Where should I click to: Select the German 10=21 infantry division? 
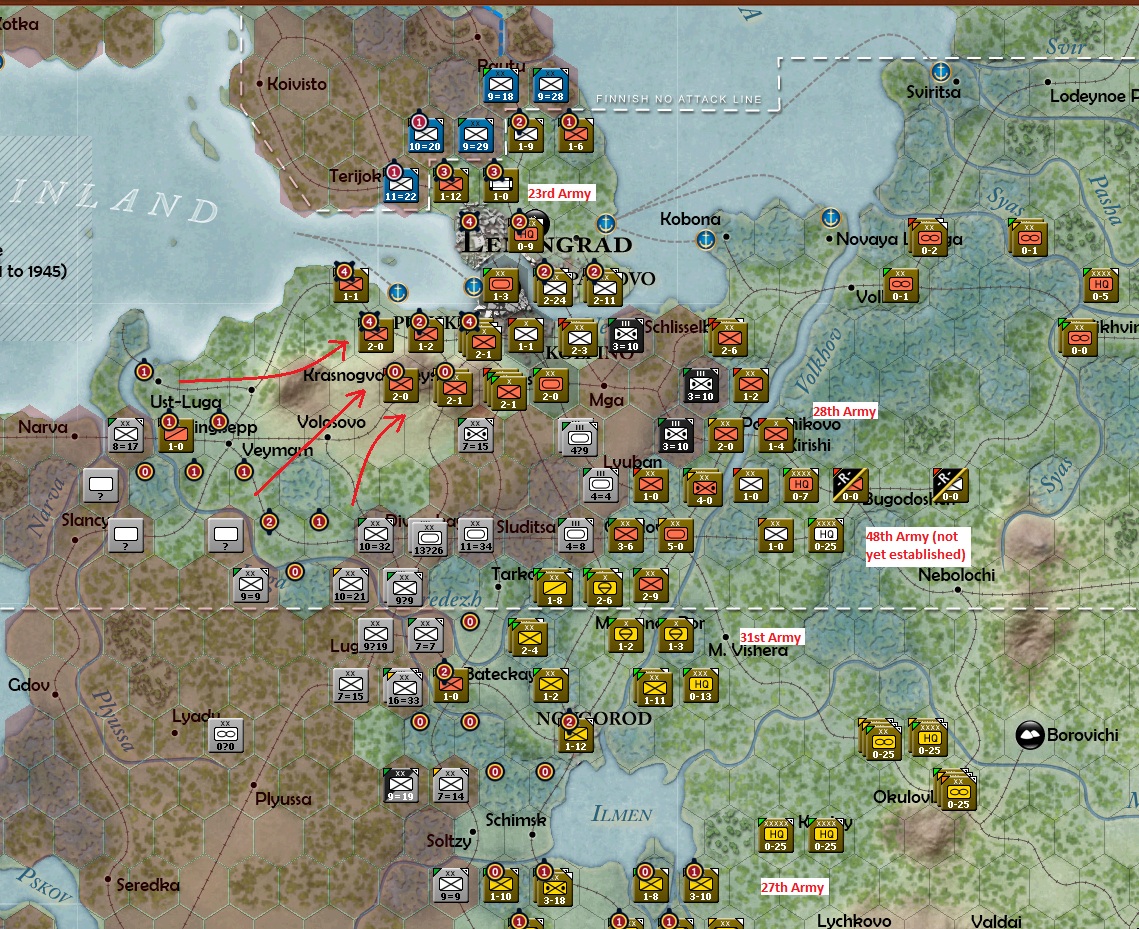pos(350,585)
